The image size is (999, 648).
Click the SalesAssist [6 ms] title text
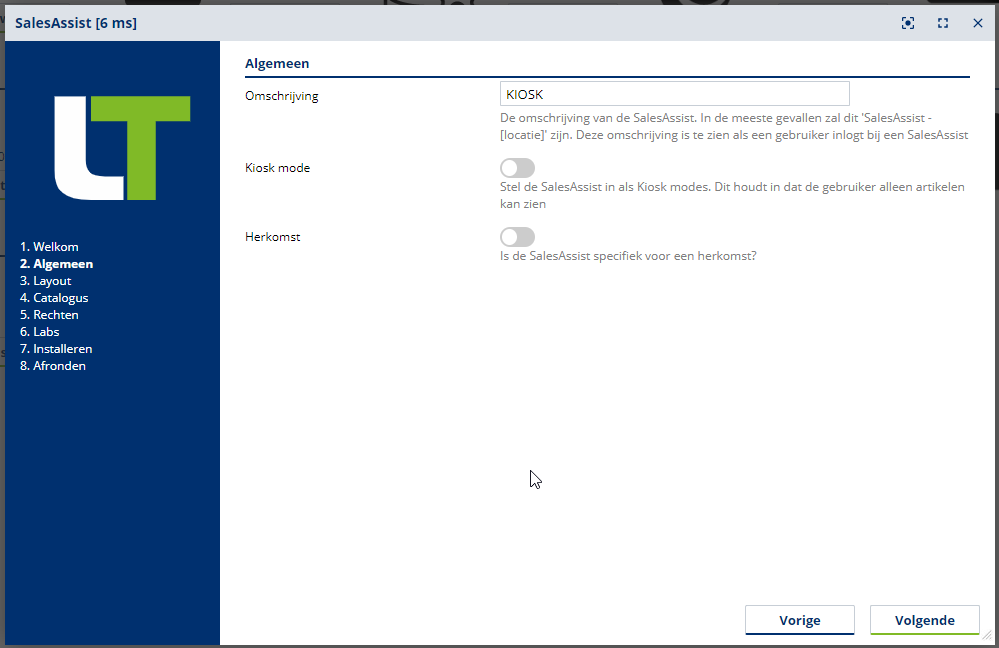tap(76, 23)
